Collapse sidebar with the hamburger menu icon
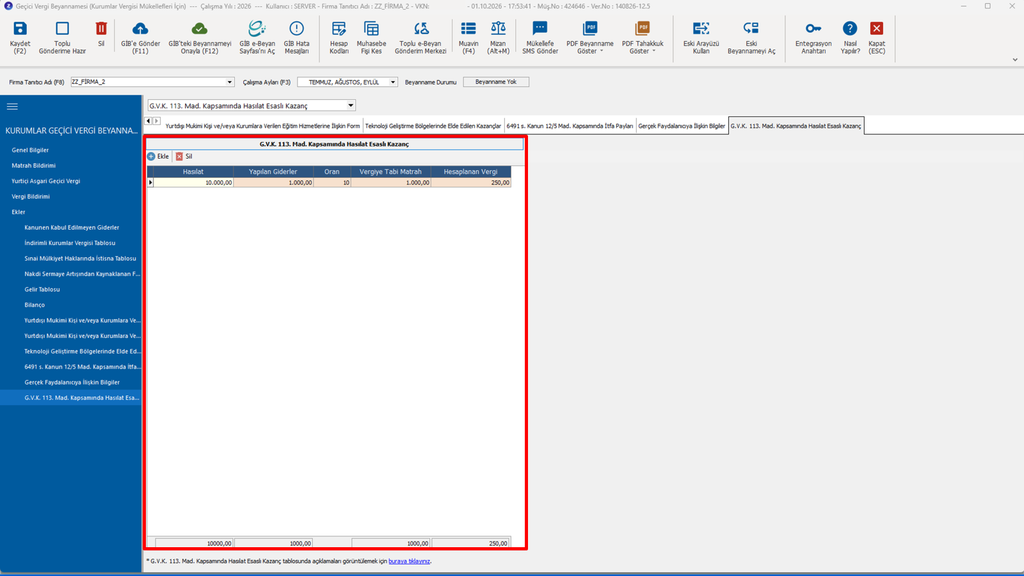This screenshot has height=576, width=1024. (12, 106)
